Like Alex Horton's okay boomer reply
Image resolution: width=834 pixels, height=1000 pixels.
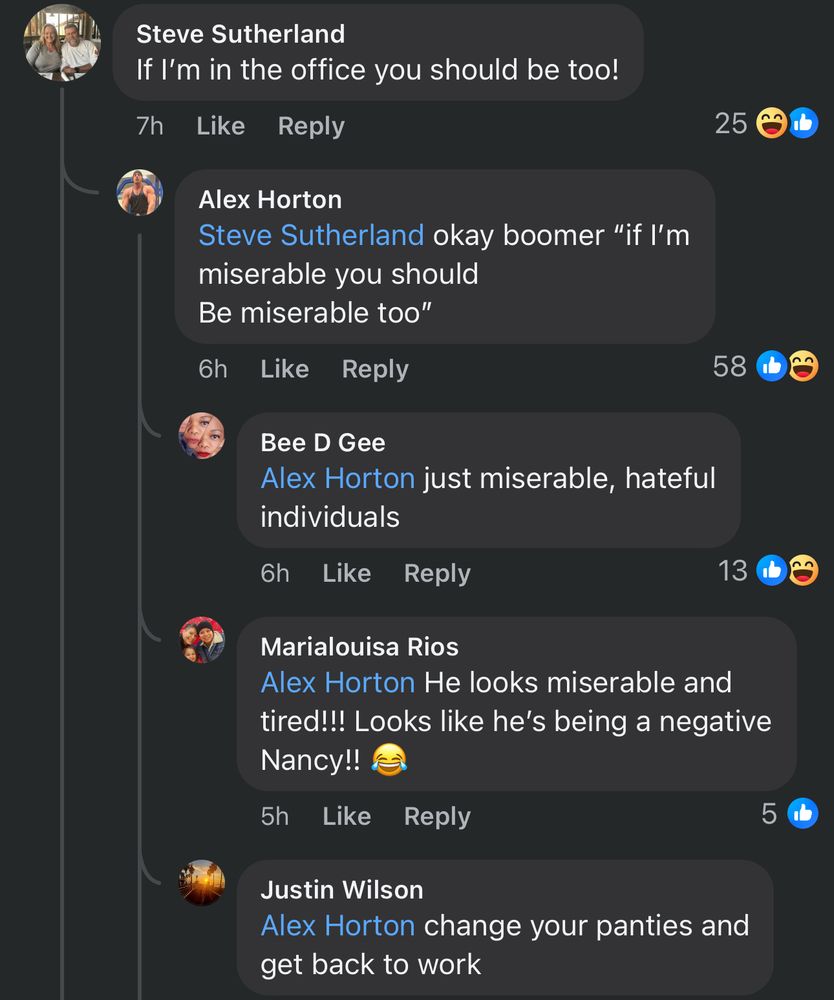pyautogui.click(x=284, y=369)
